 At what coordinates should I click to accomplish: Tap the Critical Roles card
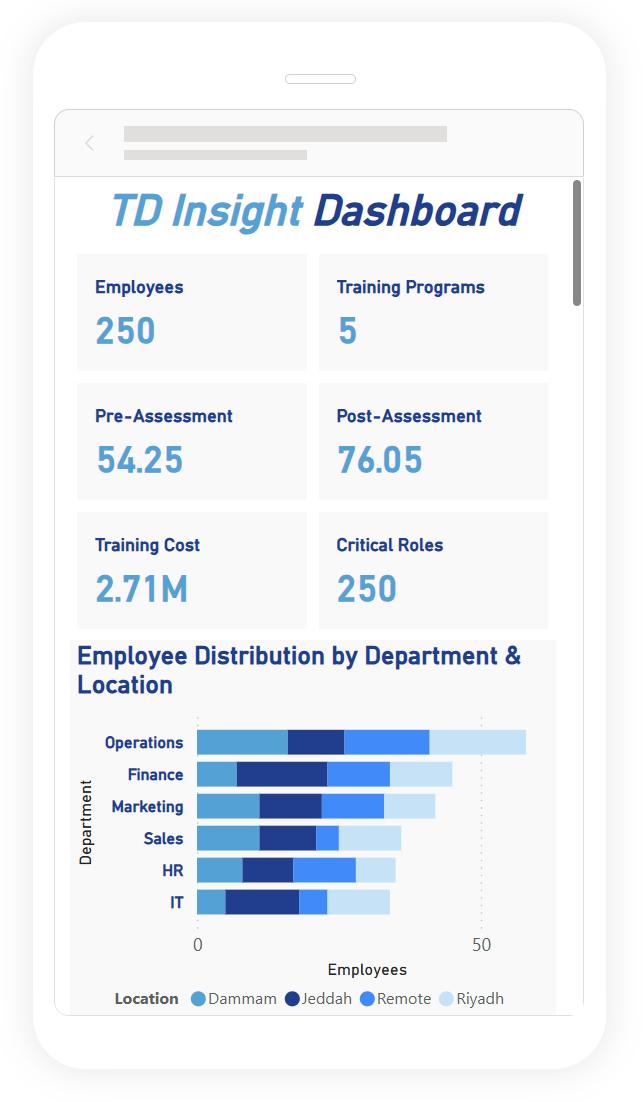(x=434, y=570)
